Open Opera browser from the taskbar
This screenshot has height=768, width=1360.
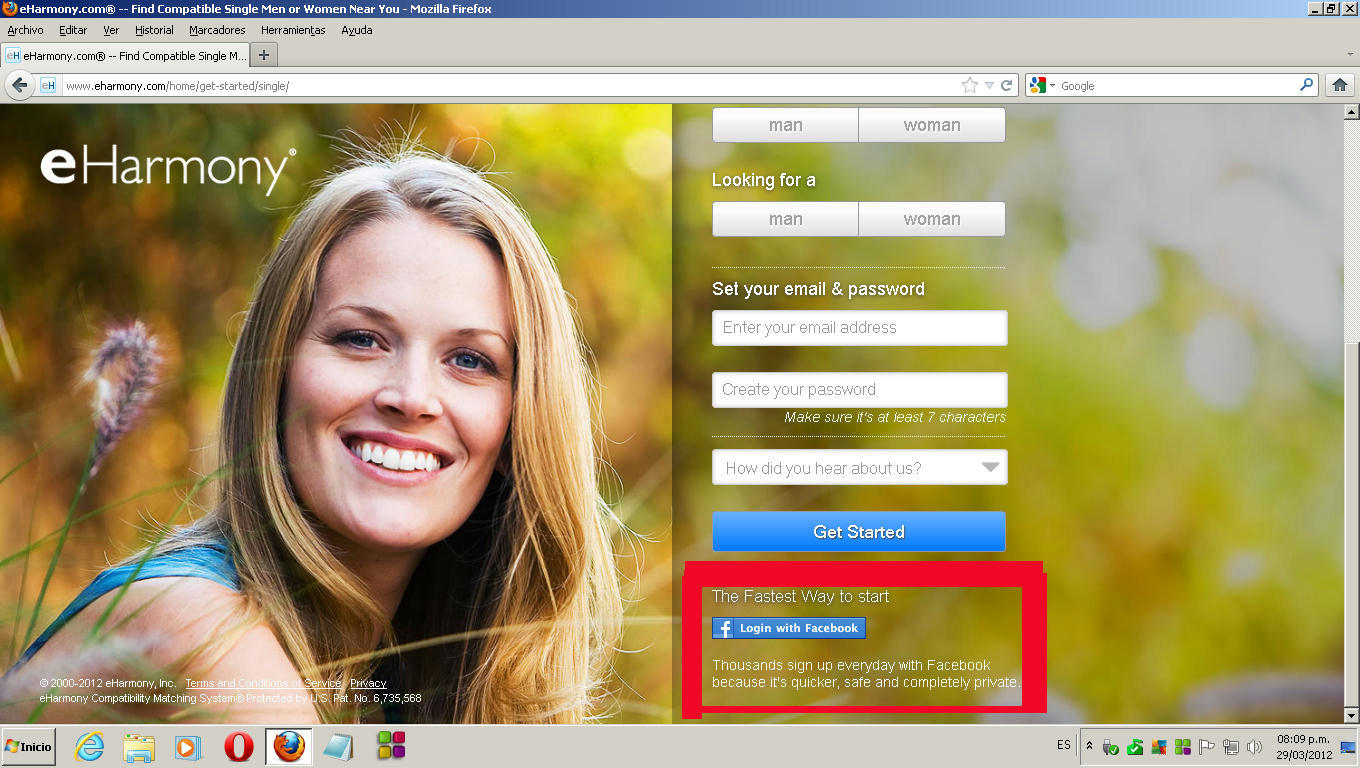[238, 747]
